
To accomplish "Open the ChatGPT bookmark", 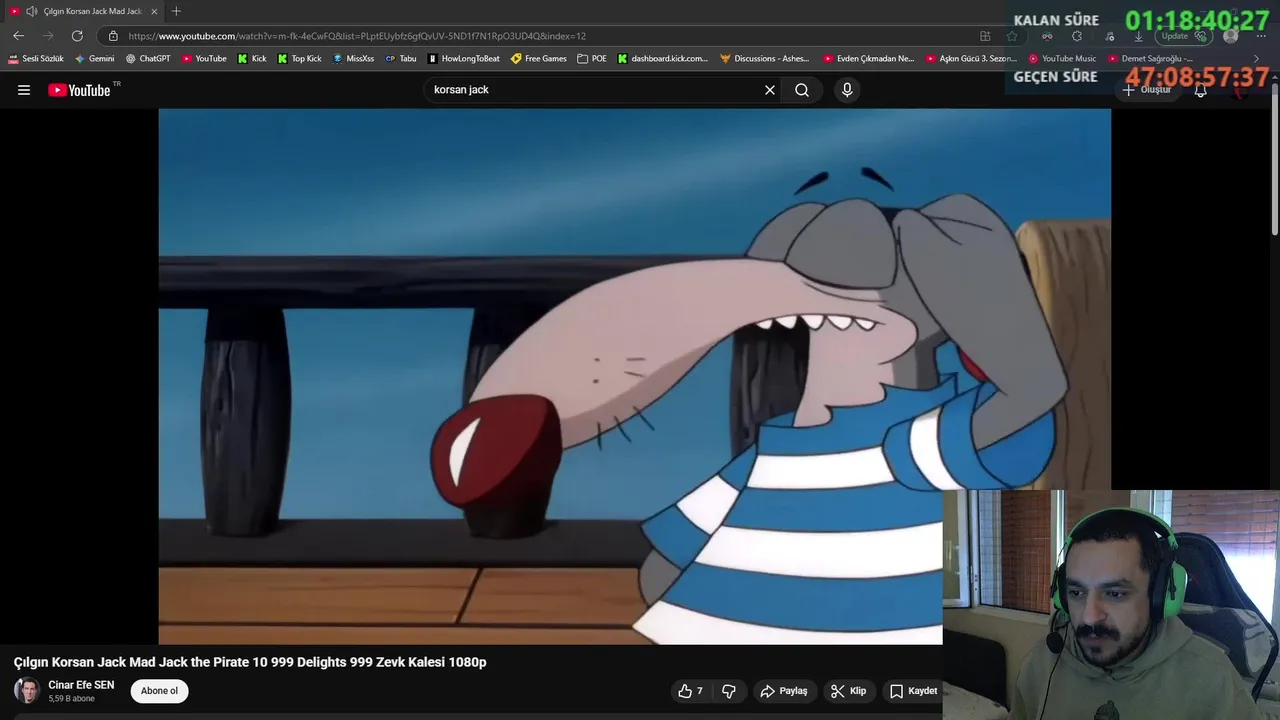I will click(148, 59).
